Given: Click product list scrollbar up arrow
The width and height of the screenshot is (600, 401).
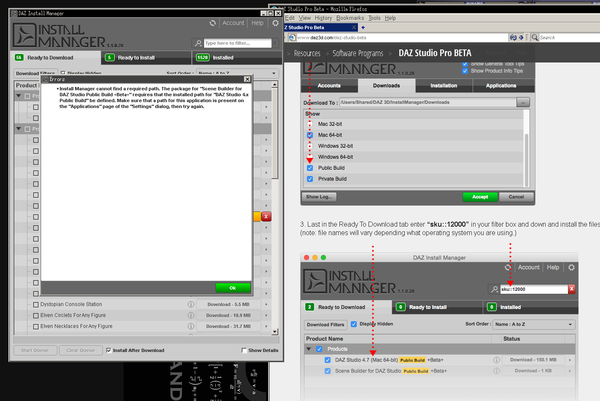Looking at the screenshot, I should point(274,84).
